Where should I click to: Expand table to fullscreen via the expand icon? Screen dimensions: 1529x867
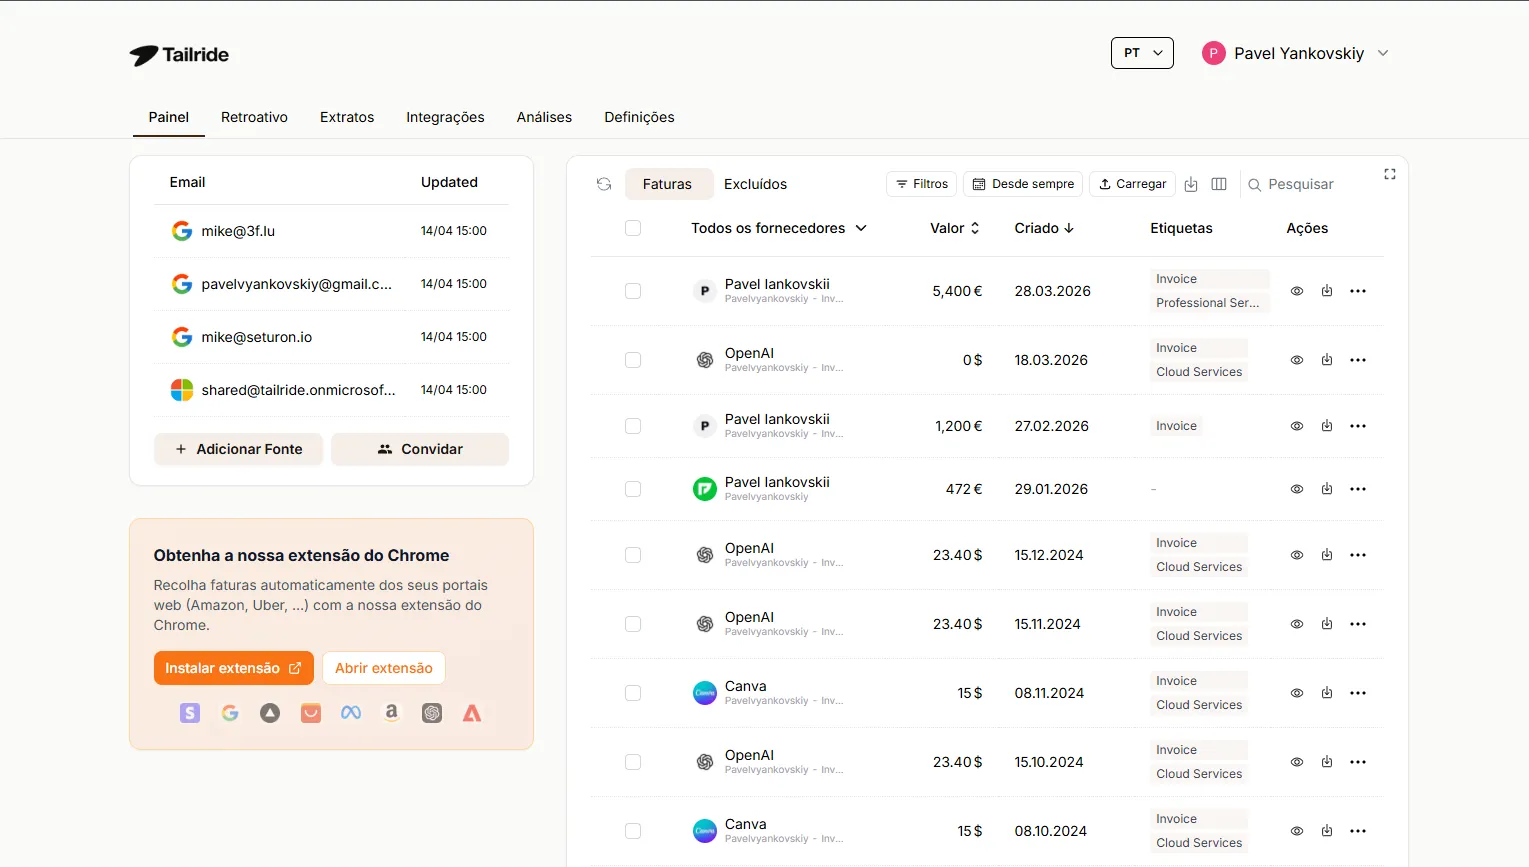[1389, 173]
